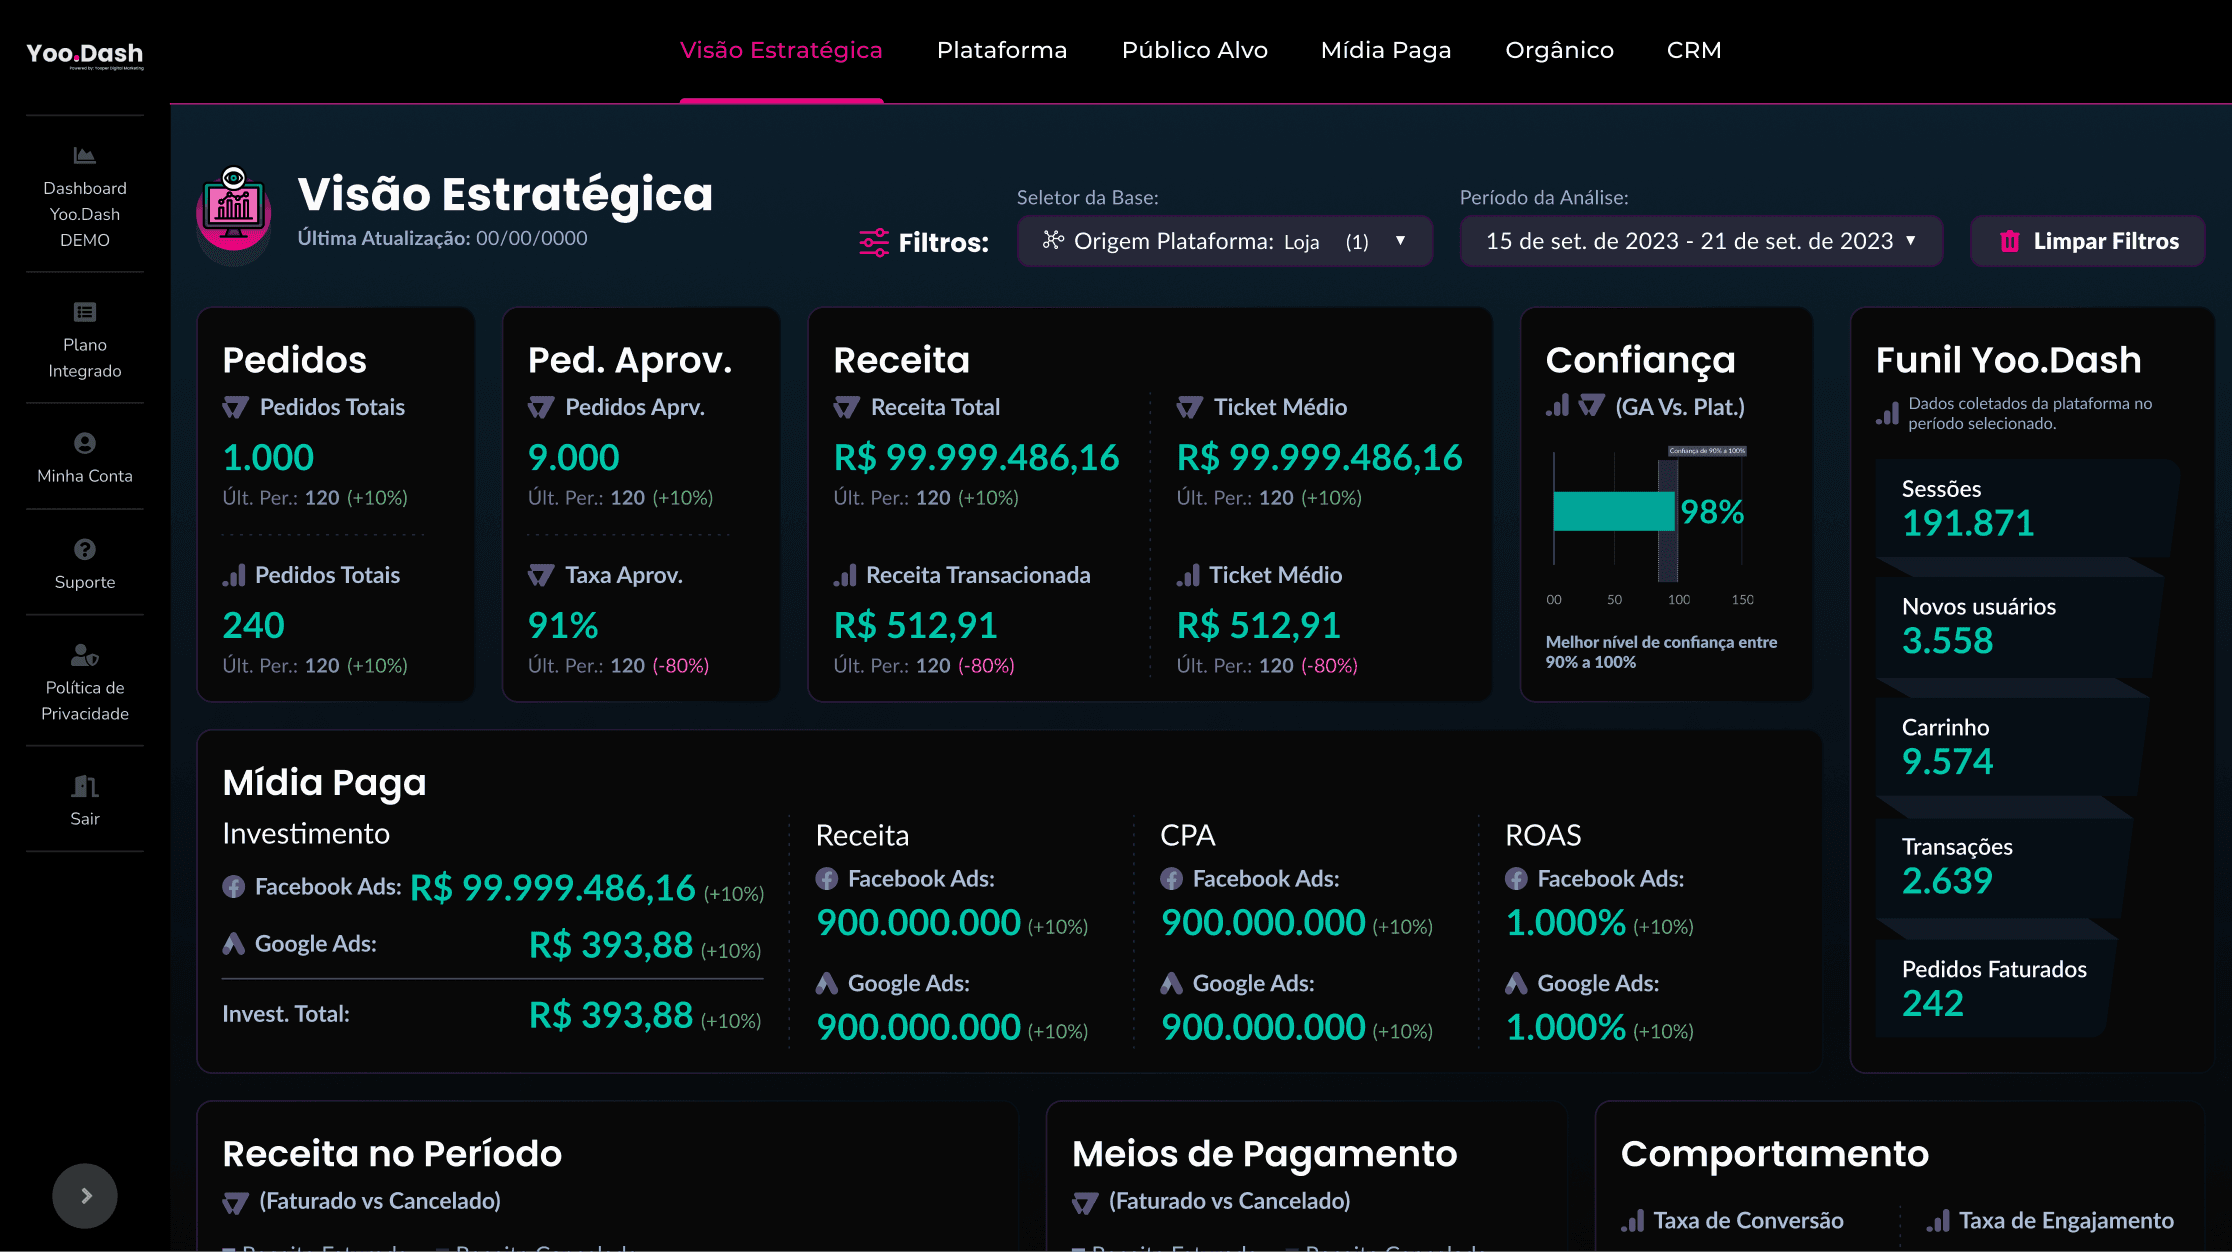This screenshot has width=2232, height=1252.
Task: Open the Período da Análise date dropdown
Action: point(1702,241)
